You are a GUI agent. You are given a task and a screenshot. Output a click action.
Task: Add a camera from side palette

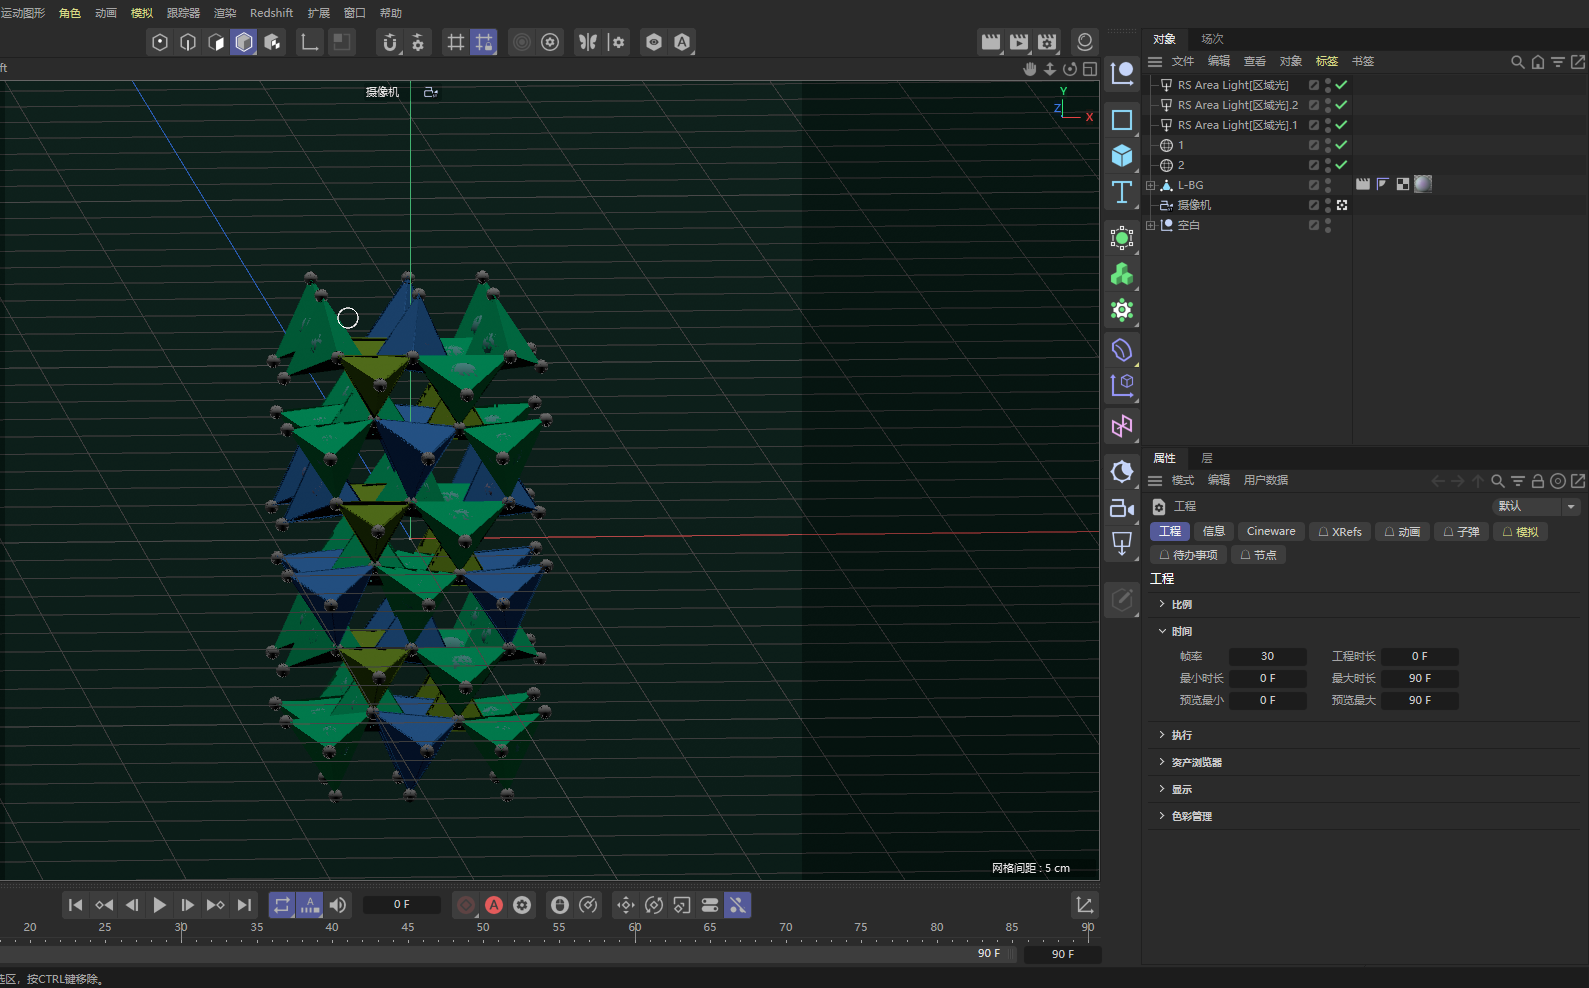[x=1122, y=508]
